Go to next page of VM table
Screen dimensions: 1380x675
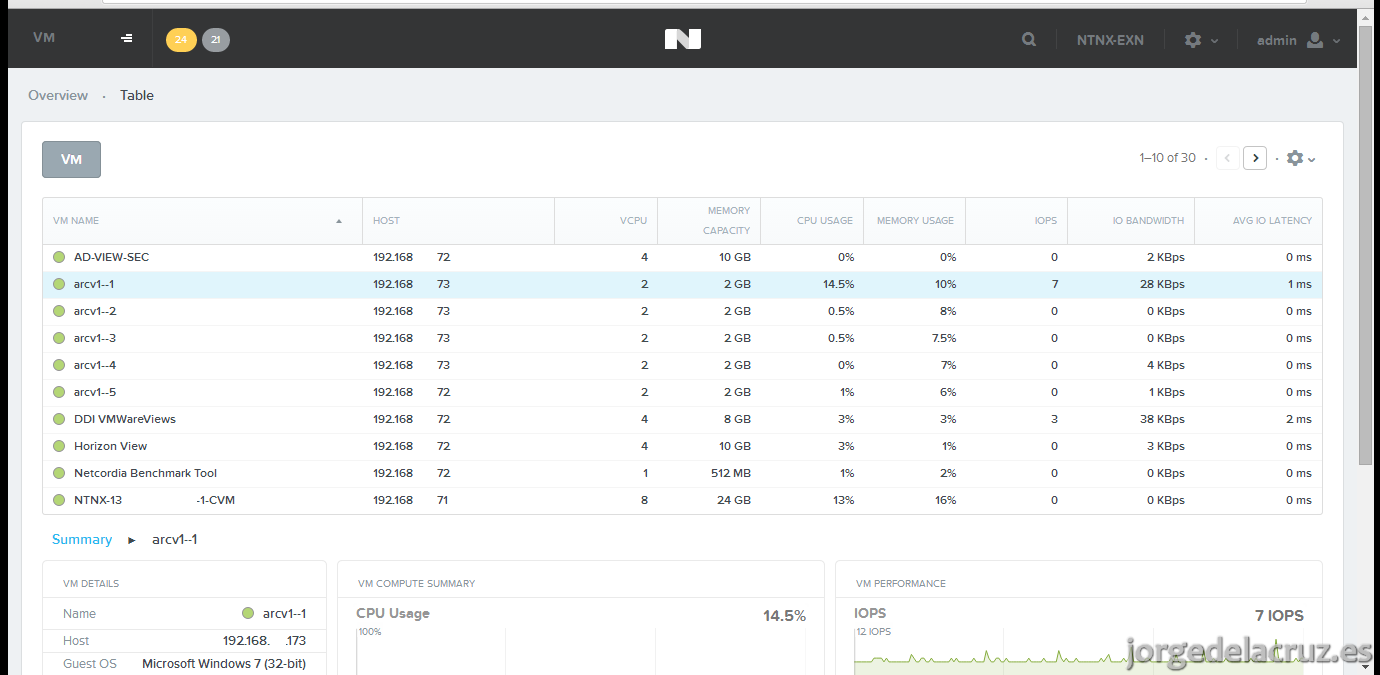[x=1255, y=158]
